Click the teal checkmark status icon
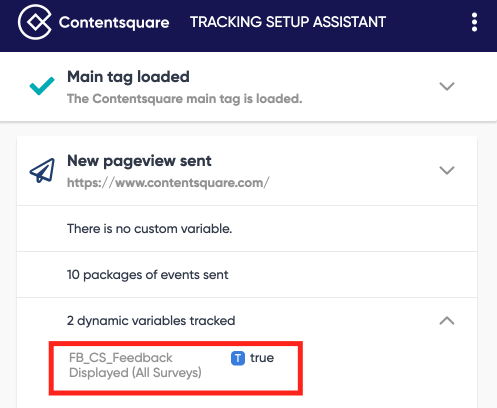Viewport: 497px width, 408px height. (42, 86)
